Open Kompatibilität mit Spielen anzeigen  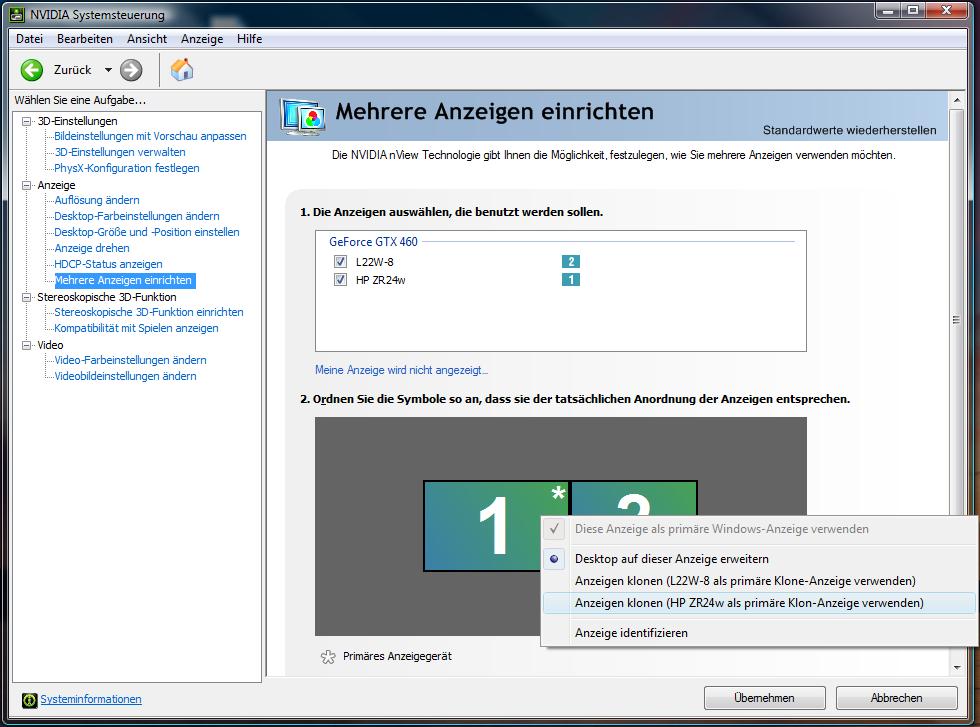(x=136, y=328)
